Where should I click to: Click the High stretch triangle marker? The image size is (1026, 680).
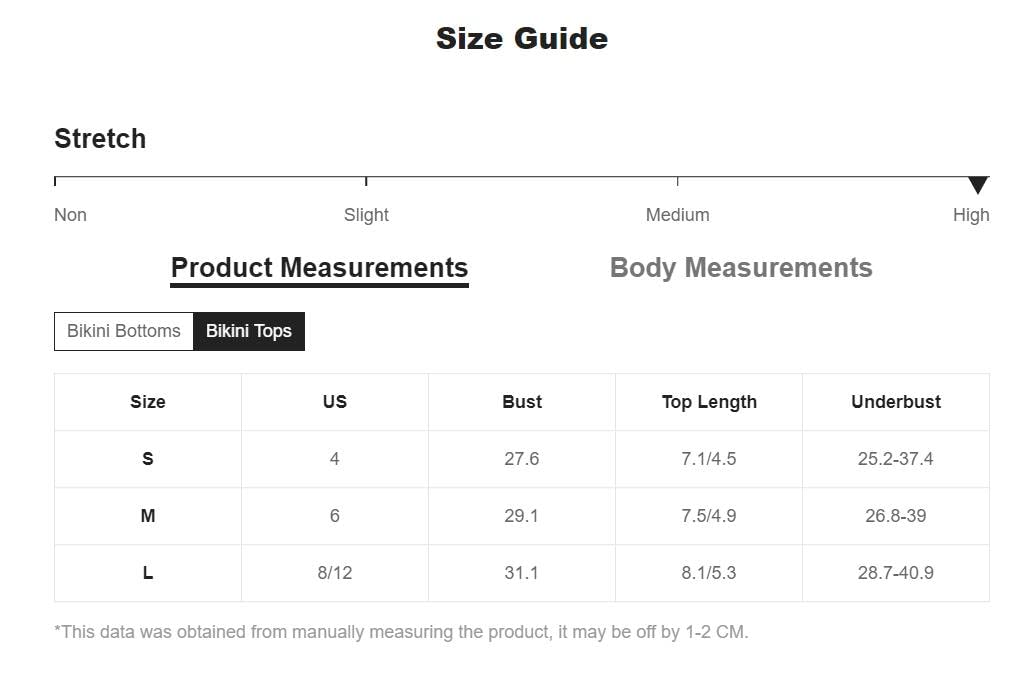(x=978, y=185)
